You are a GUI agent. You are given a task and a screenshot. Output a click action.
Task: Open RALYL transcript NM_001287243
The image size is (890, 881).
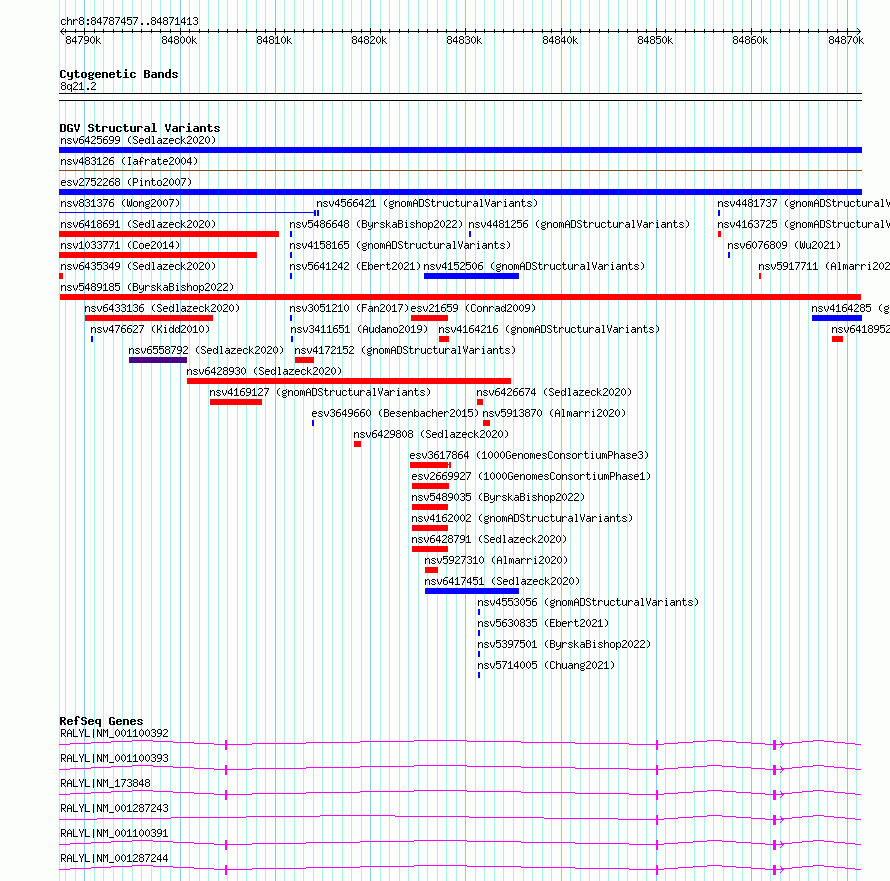pyautogui.click(x=114, y=808)
